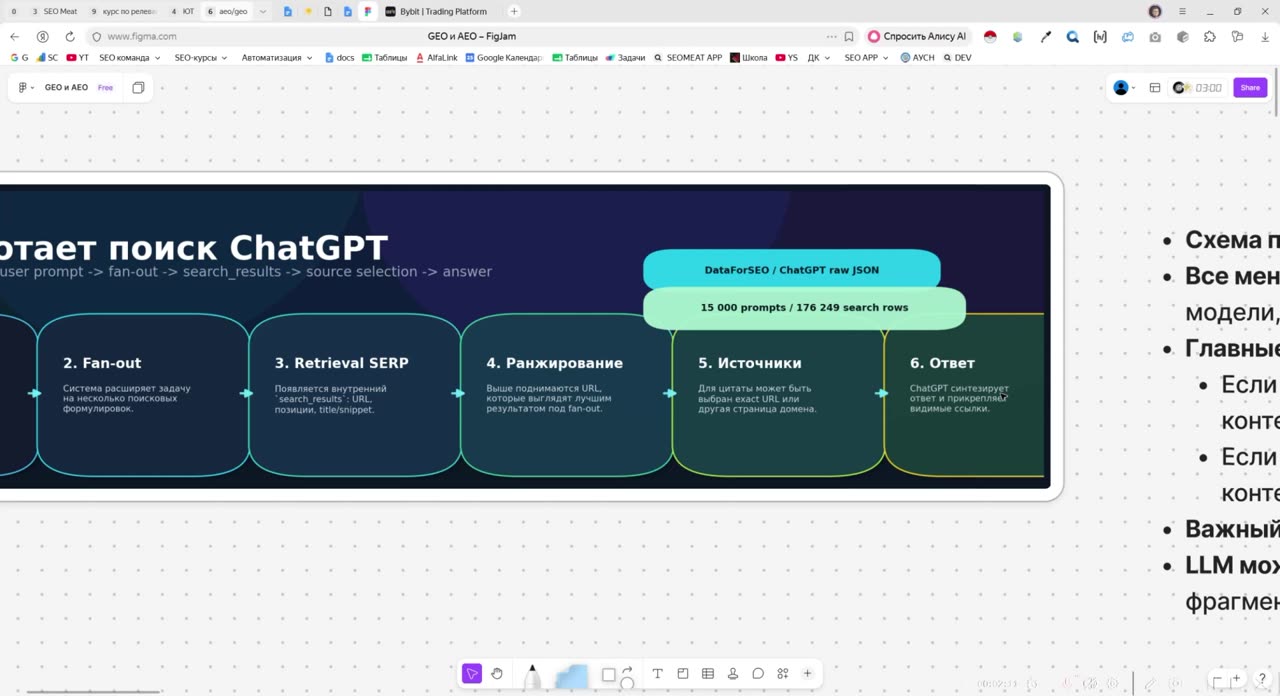Open the DEV bookmark
The image size is (1280, 696).
(957, 58)
